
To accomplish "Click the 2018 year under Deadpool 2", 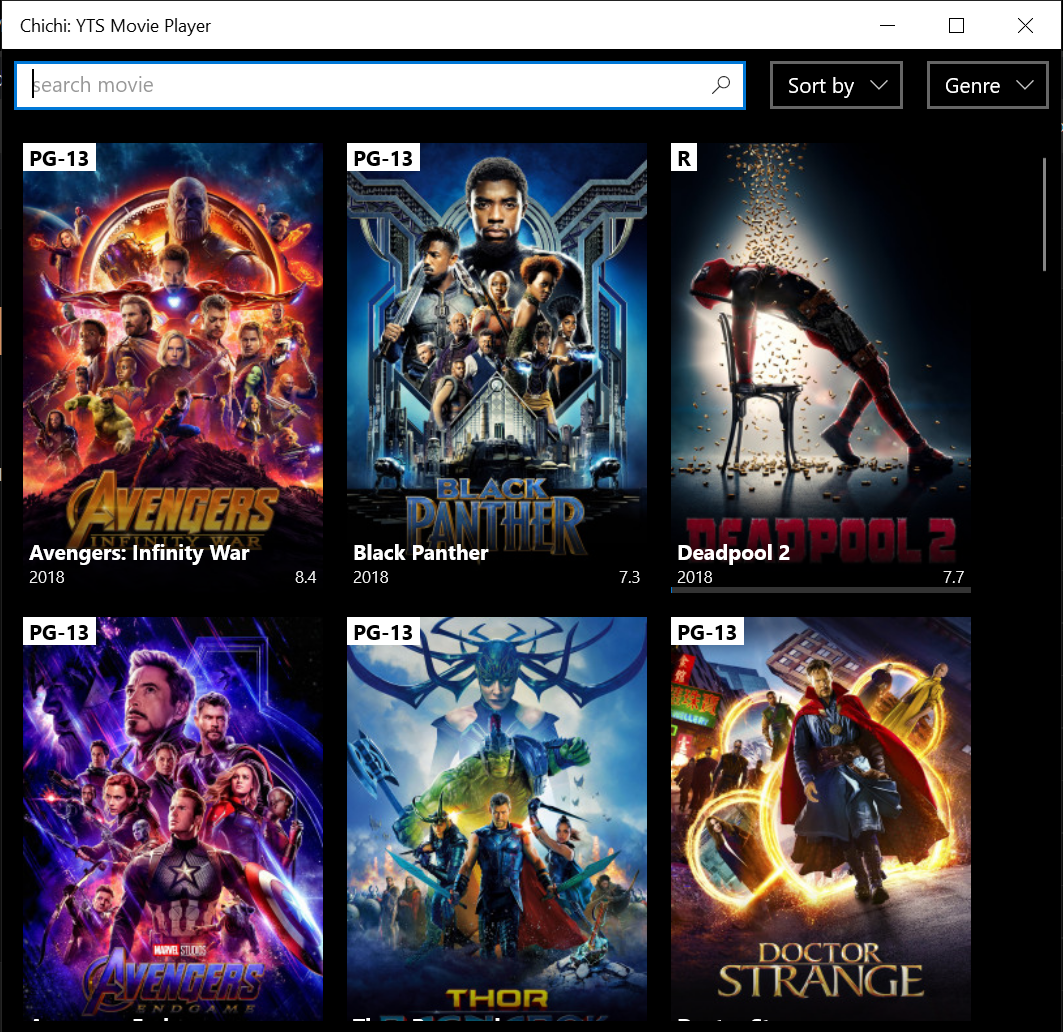I will tap(695, 577).
